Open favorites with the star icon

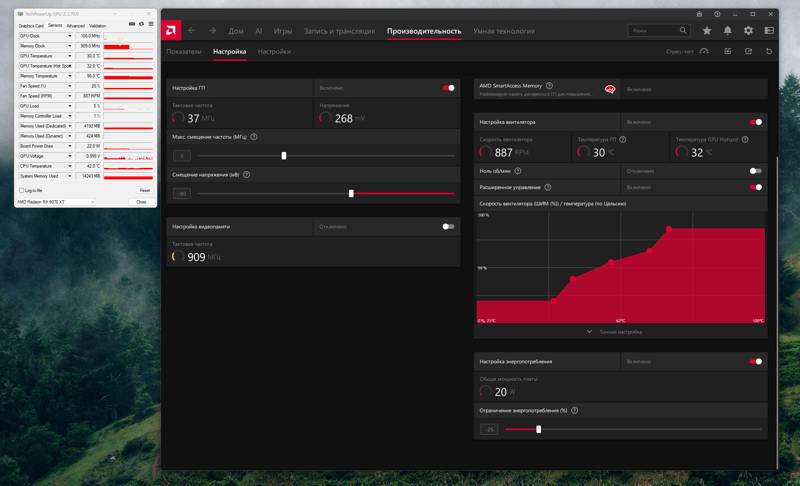pyautogui.click(x=707, y=31)
